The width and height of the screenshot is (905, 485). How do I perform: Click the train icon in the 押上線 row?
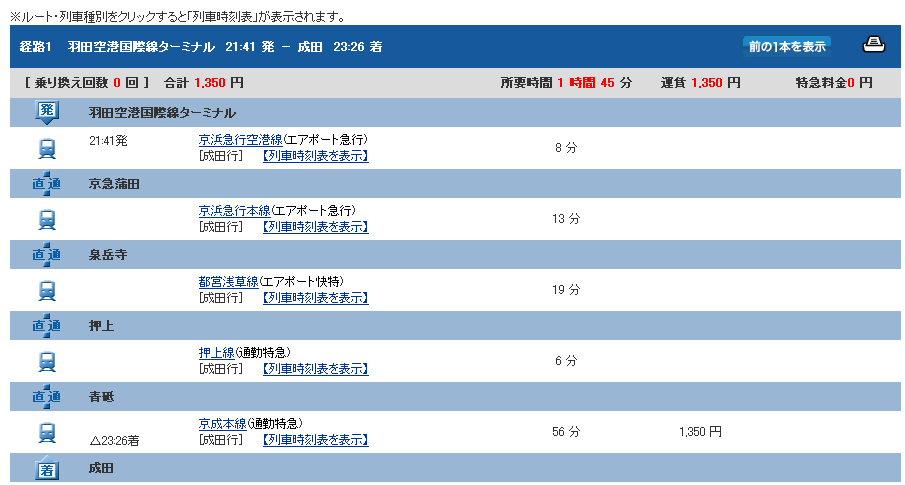click(x=47, y=361)
